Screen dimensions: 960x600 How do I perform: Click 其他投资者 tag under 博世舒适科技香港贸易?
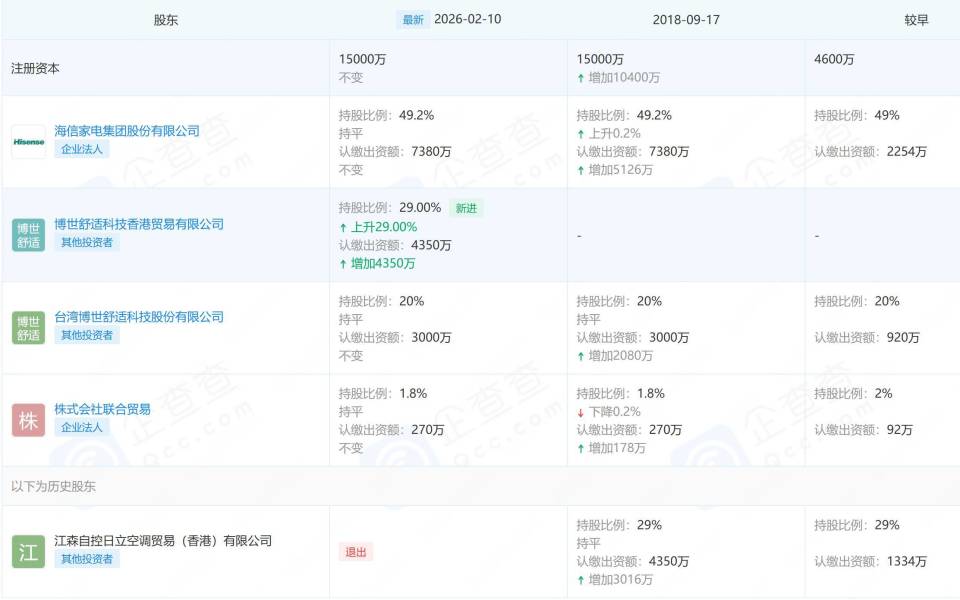[x=87, y=242]
